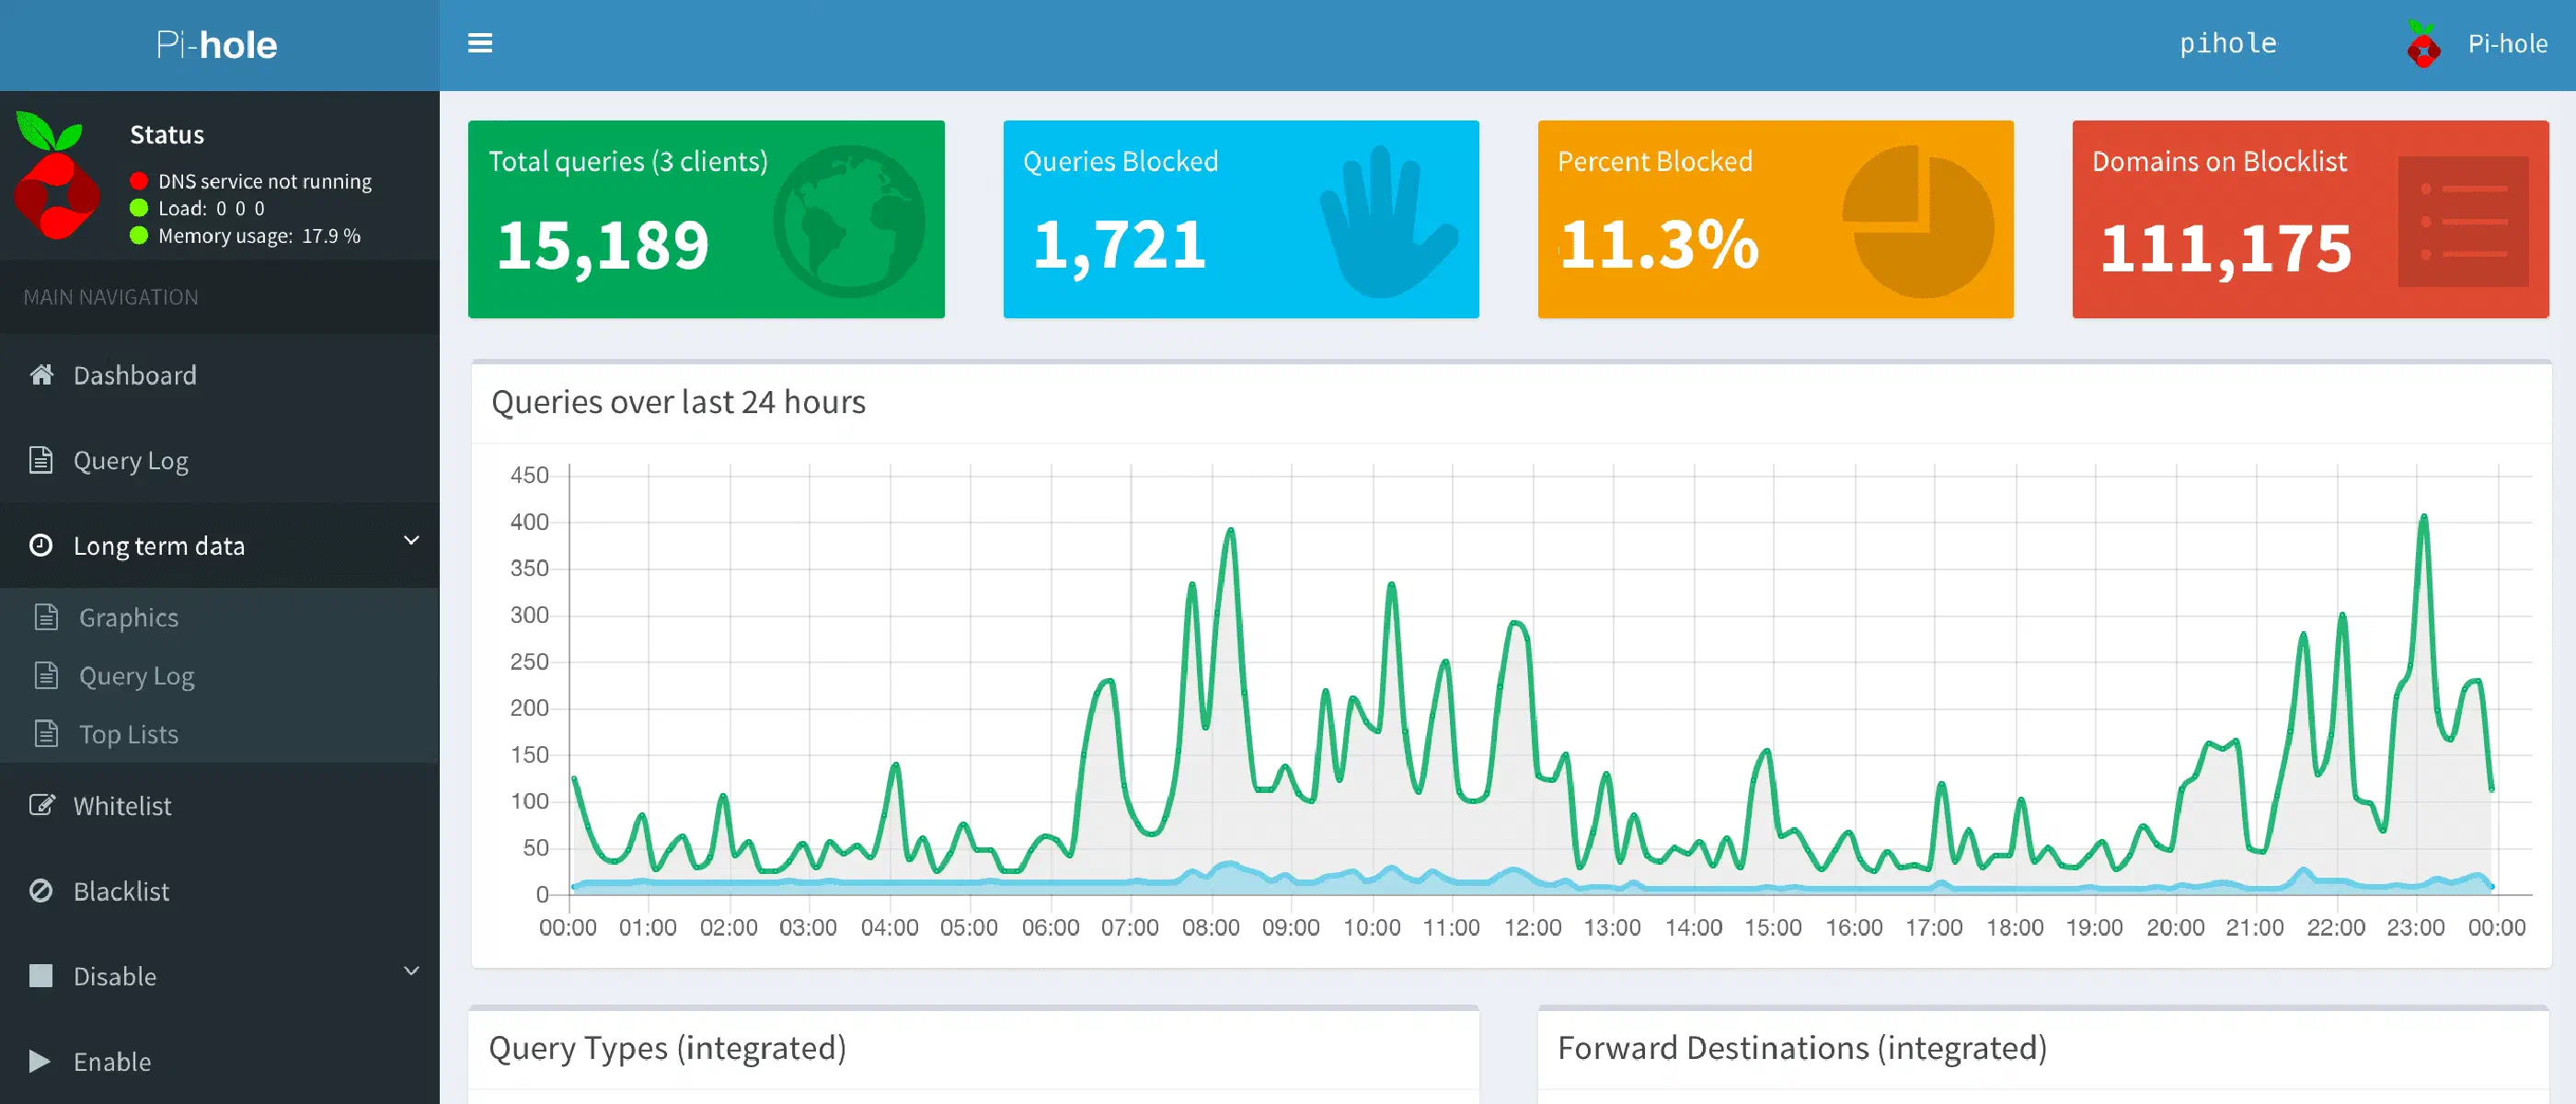Collapse the Long term data chevron

tap(410, 541)
